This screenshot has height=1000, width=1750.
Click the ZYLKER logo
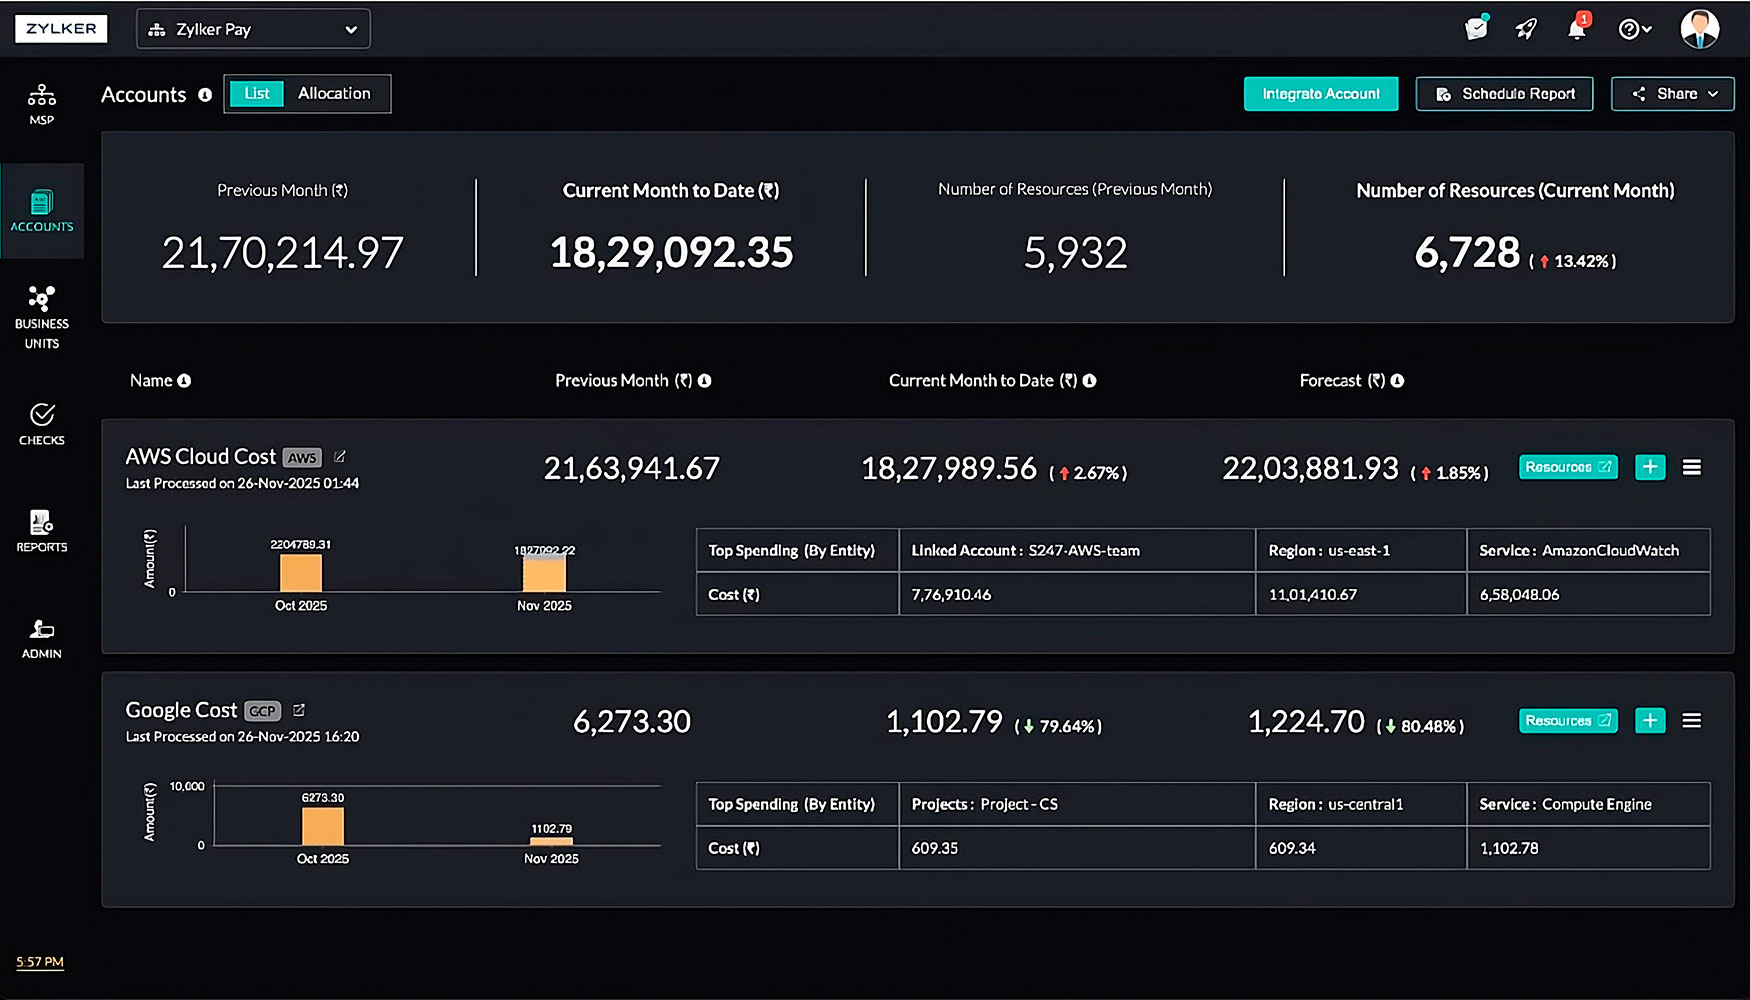61,28
